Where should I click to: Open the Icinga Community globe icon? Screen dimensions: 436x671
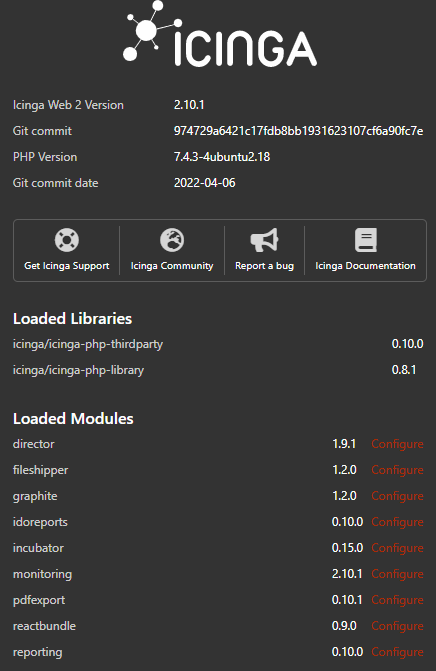click(172, 240)
